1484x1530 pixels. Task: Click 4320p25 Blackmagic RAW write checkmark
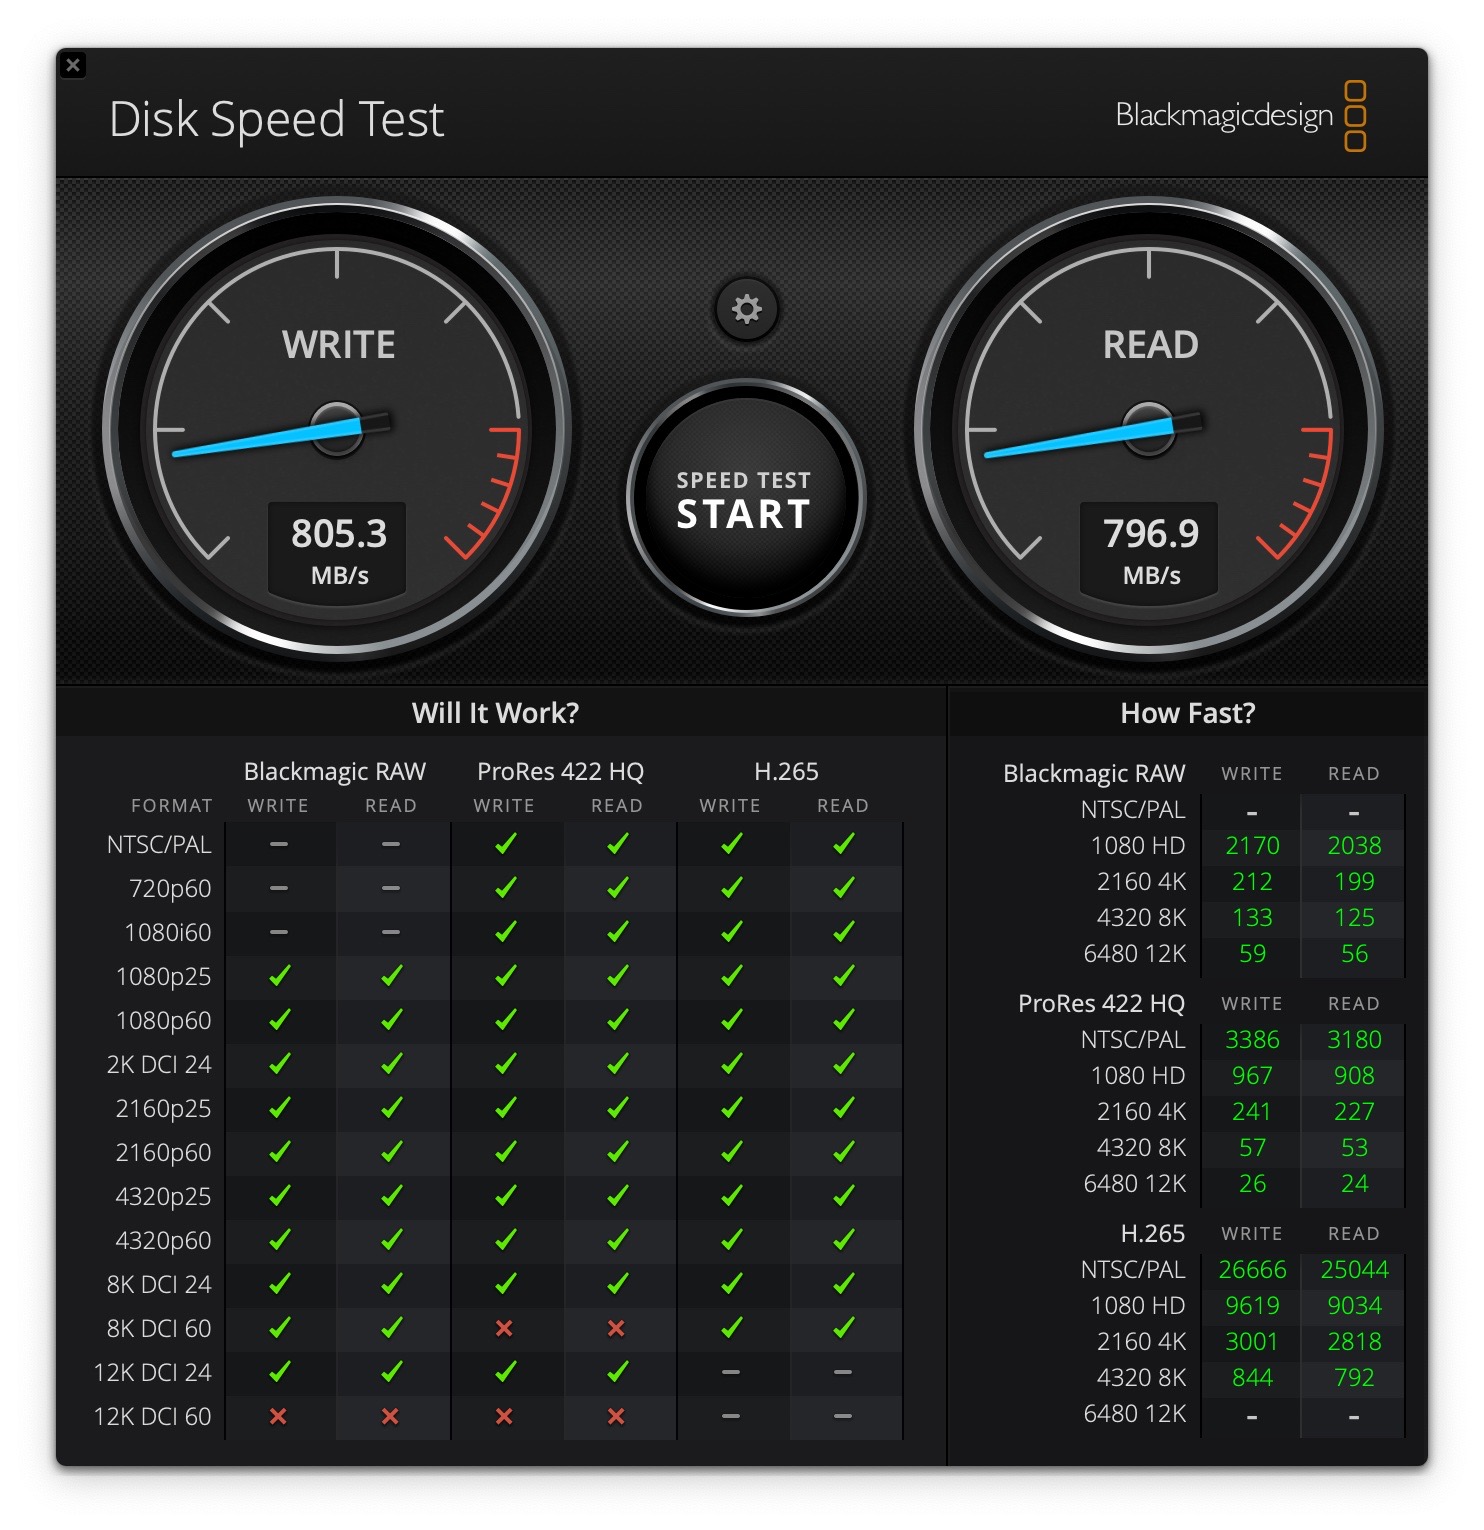click(x=280, y=1196)
